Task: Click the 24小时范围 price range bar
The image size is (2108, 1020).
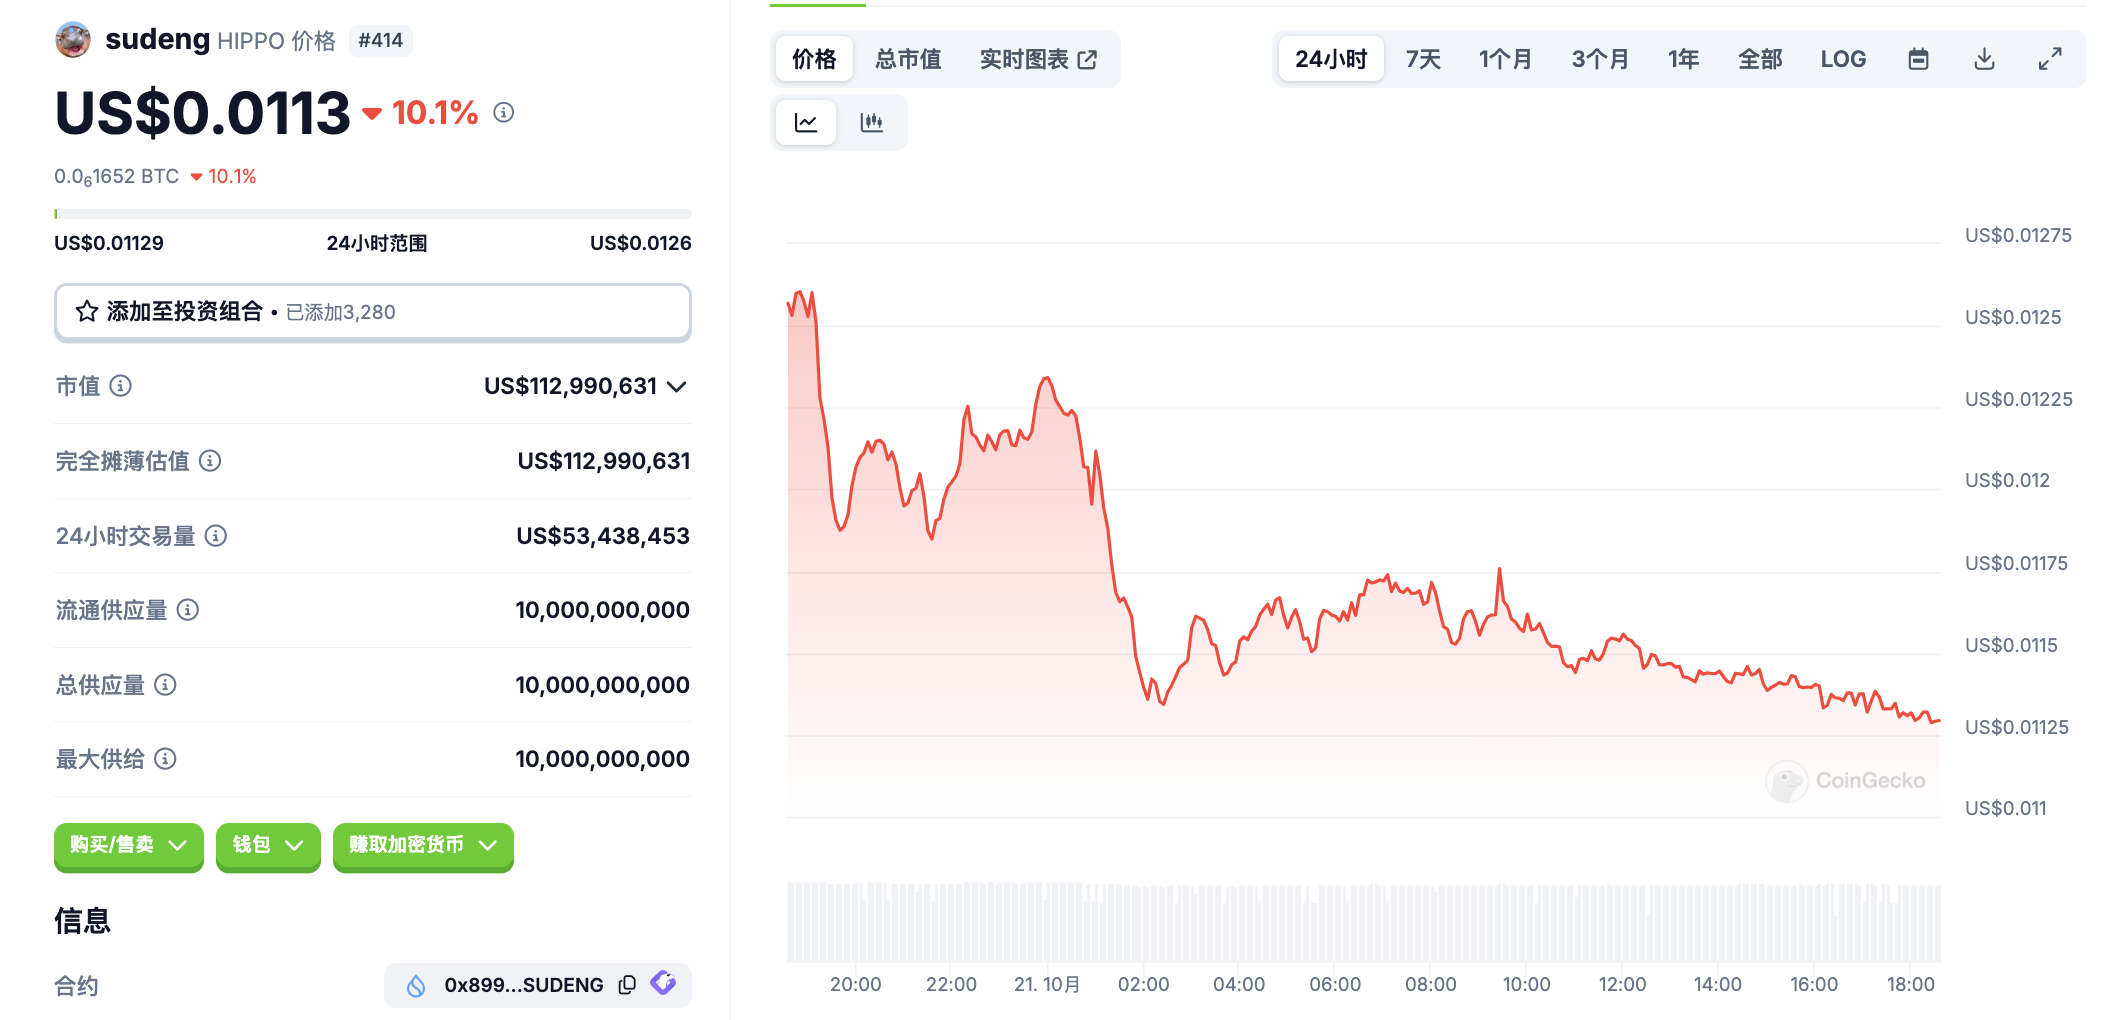Action: 372,214
